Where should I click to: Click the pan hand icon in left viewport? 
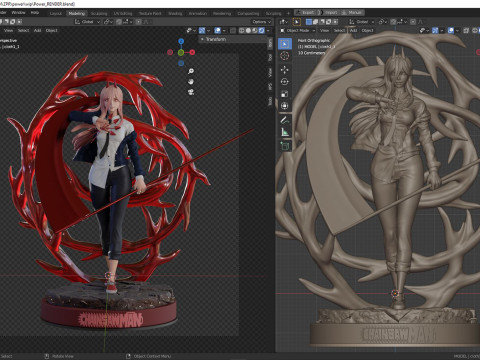(x=191, y=82)
